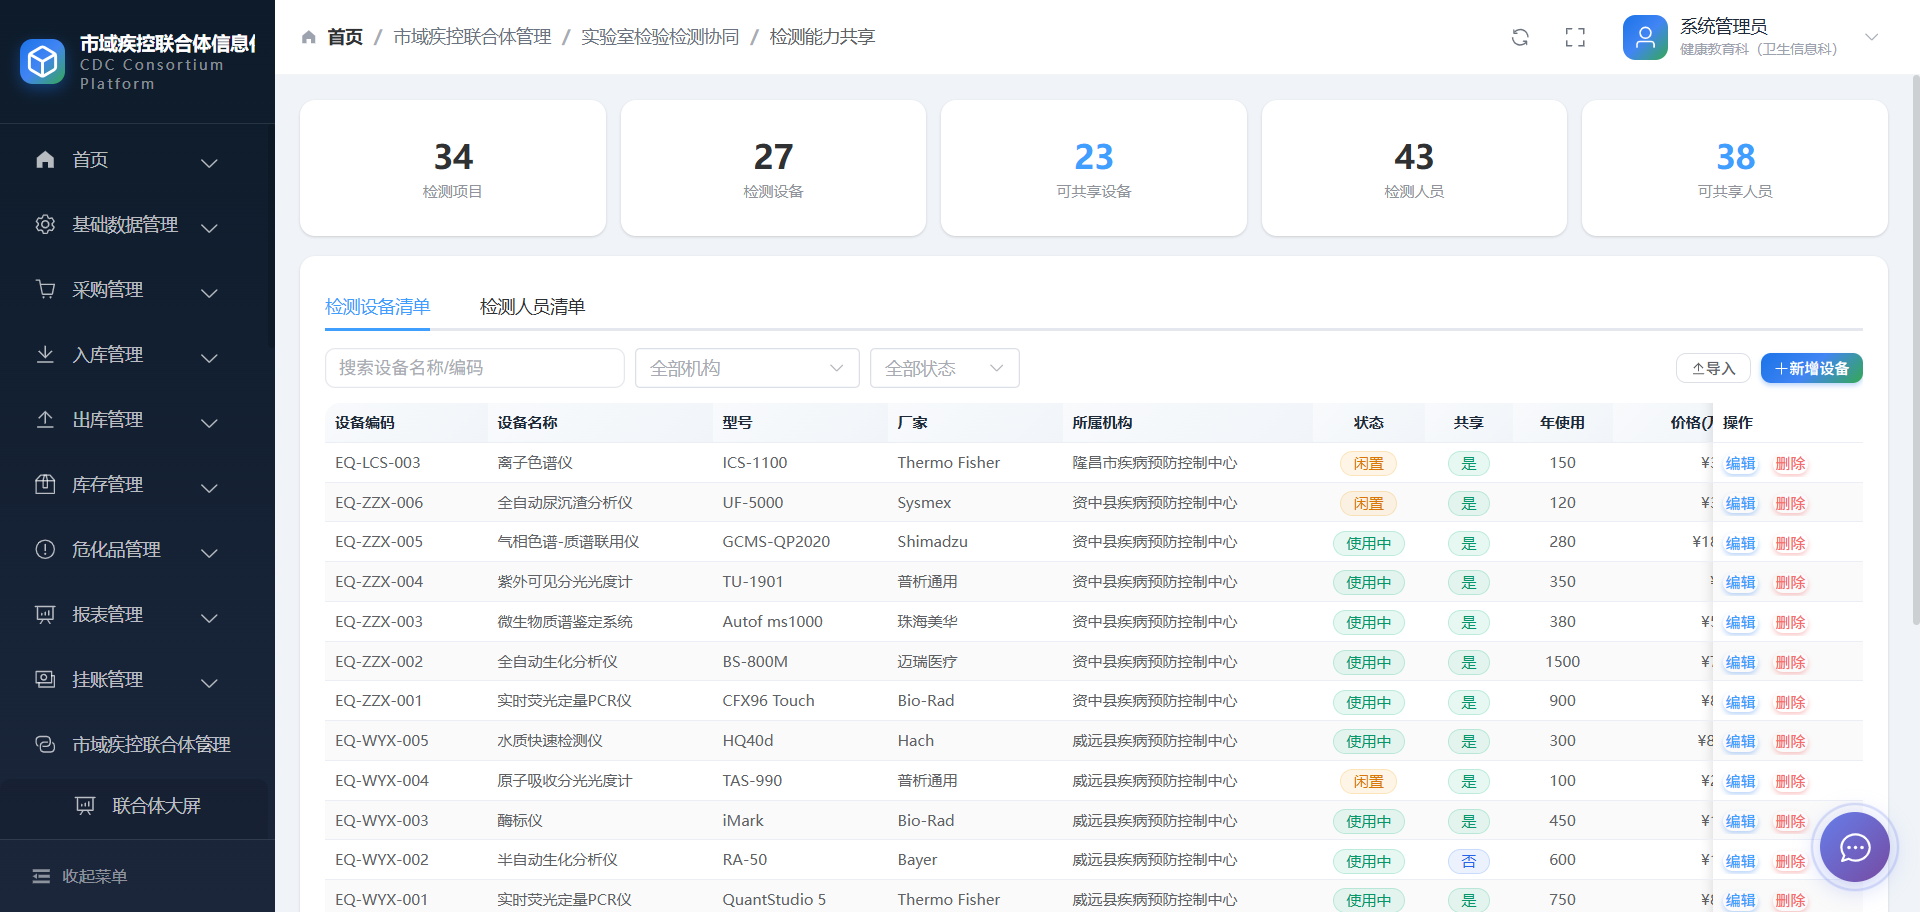Click the 使用中 status tag for EQ-ZZX-005
Image resolution: width=1920 pixels, height=912 pixels.
pos(1368,543)
